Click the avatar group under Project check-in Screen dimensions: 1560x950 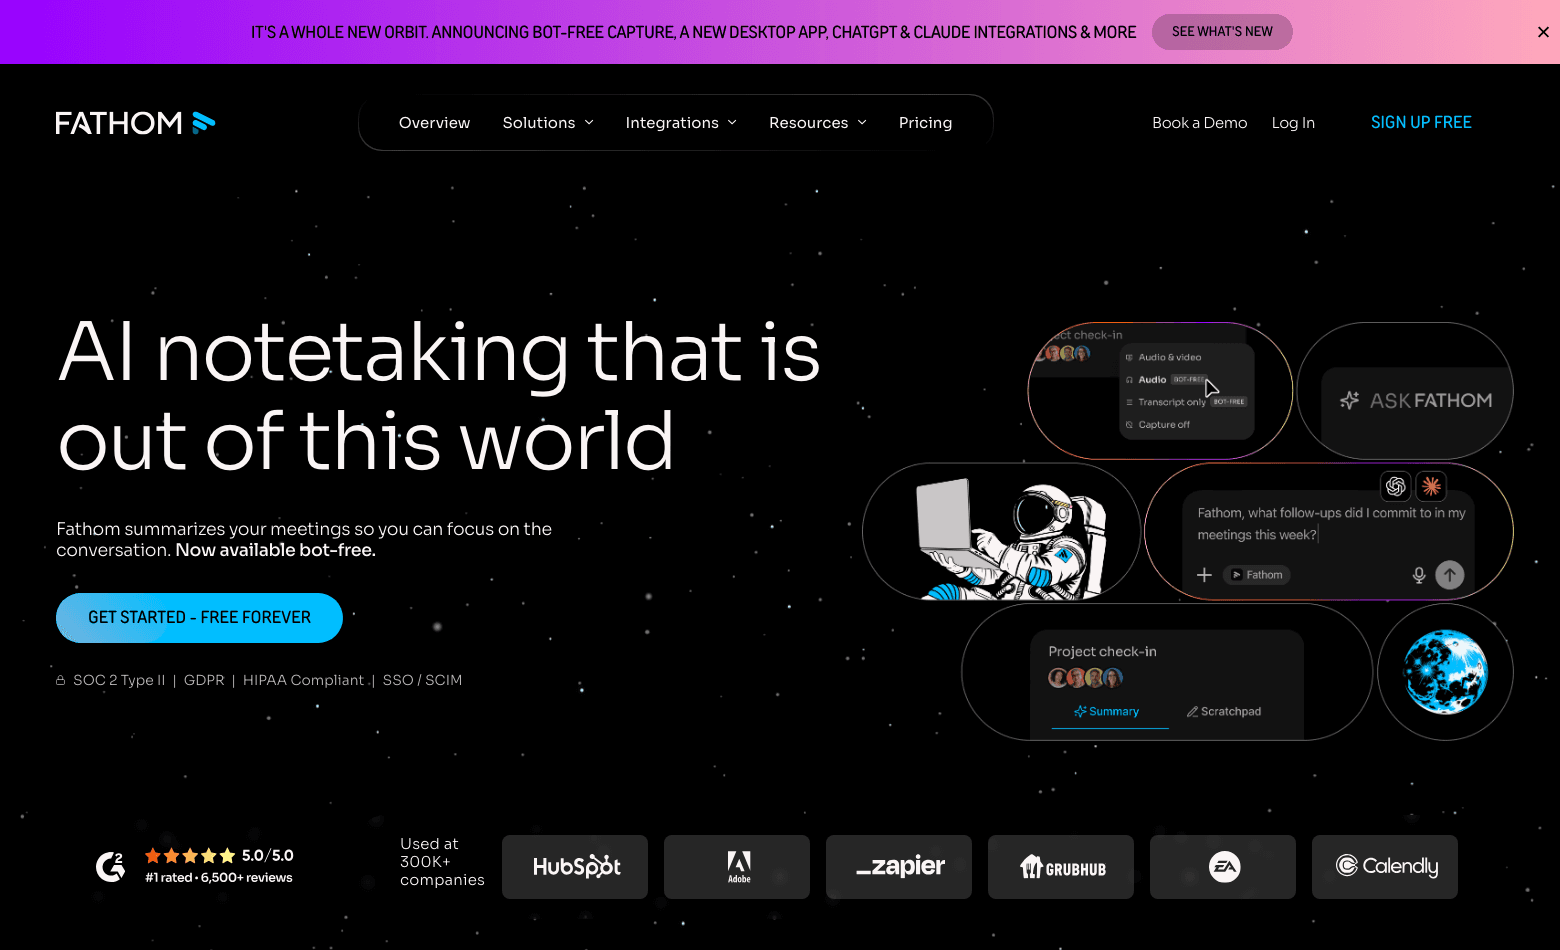coord(1085,678)
